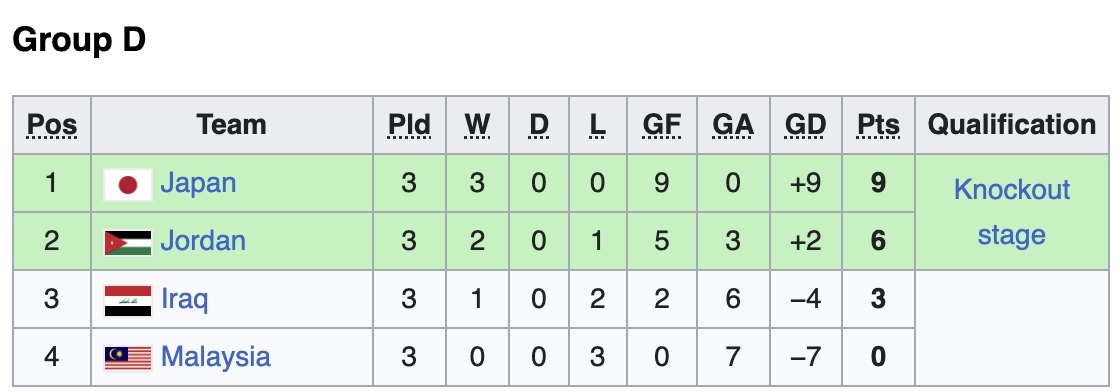This screenshot has width=1118, height=392.
Task: Select the W column header
Action: (x=477, y=125)
